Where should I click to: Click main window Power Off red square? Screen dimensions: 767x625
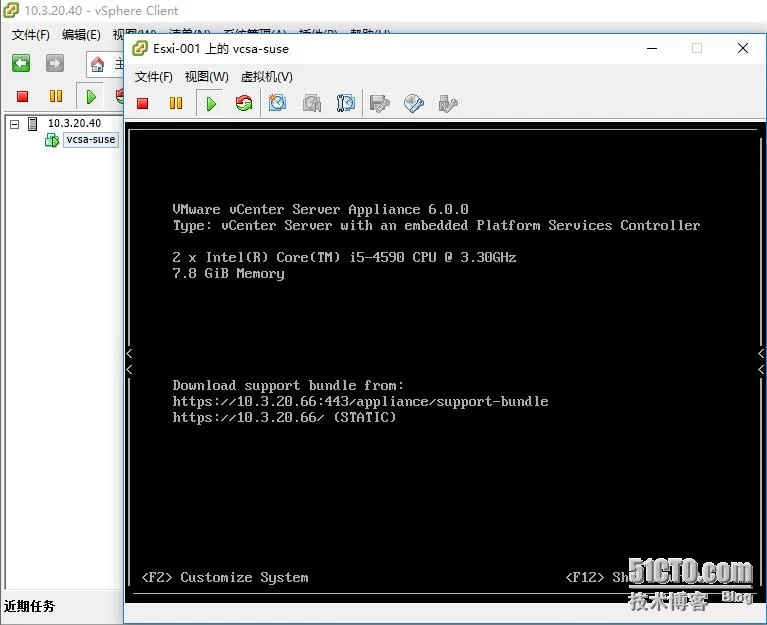[x=22, y=96]
